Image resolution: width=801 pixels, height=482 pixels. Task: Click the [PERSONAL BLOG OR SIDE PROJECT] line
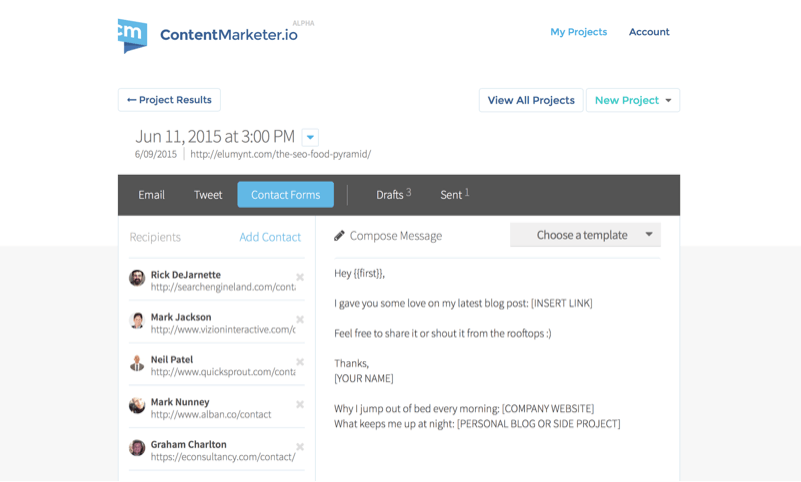point(478,424)
